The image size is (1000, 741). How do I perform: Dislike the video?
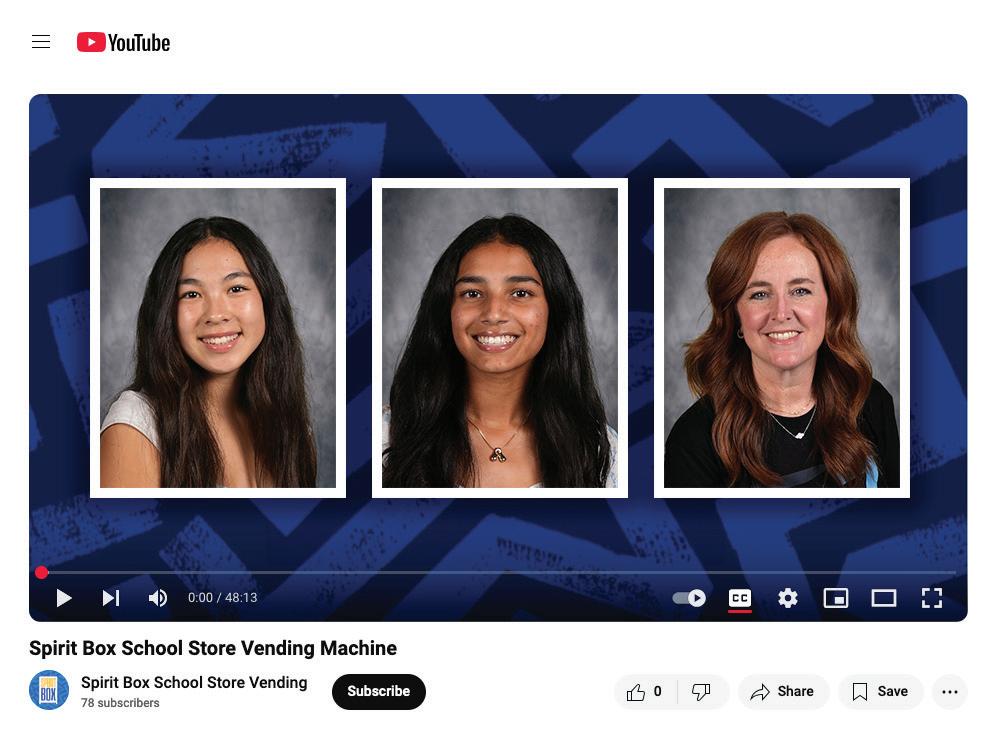click(x=702, y=692)
